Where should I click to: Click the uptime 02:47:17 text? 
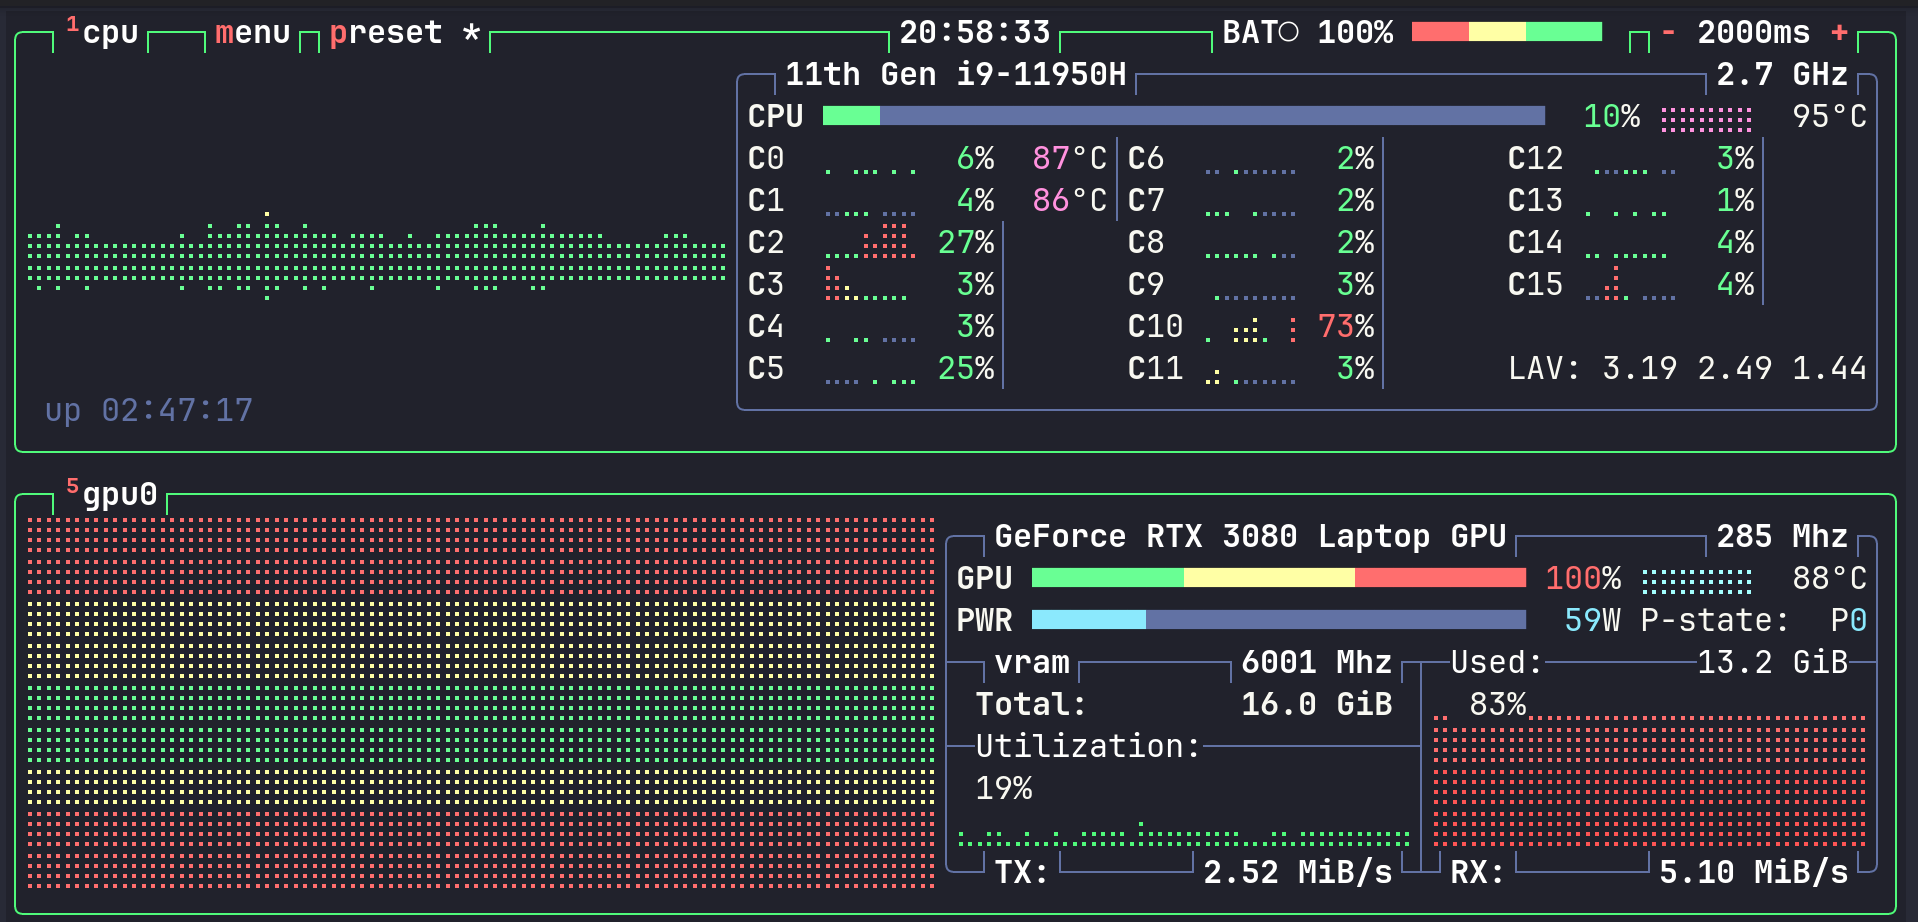[149, 411]
